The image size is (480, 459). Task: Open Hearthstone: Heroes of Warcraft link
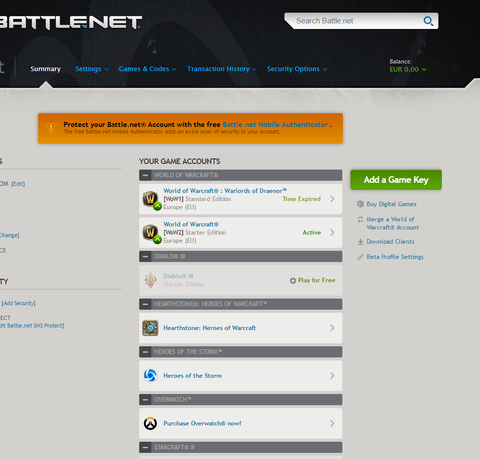(x=210, y=328)
